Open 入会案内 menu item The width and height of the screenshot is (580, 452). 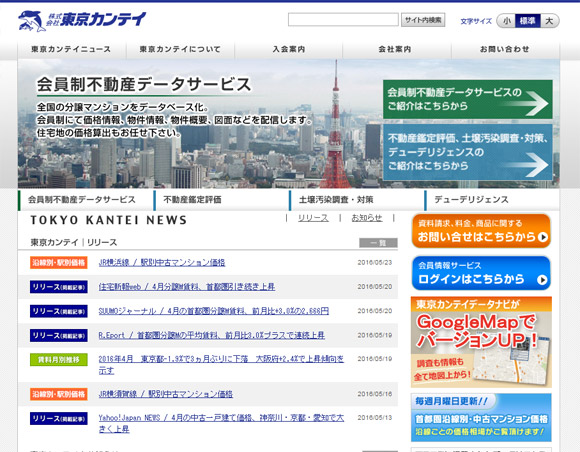(x=289, y=49)
